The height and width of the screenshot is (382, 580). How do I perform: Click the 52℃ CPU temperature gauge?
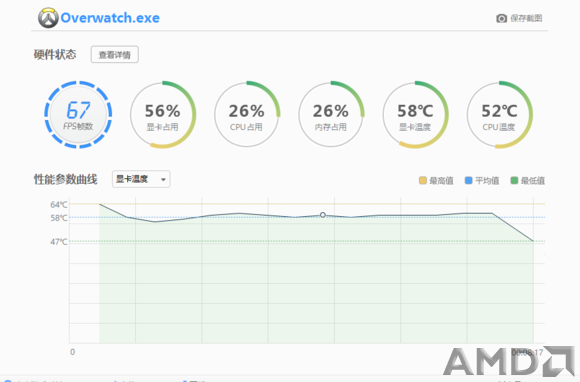499,115
